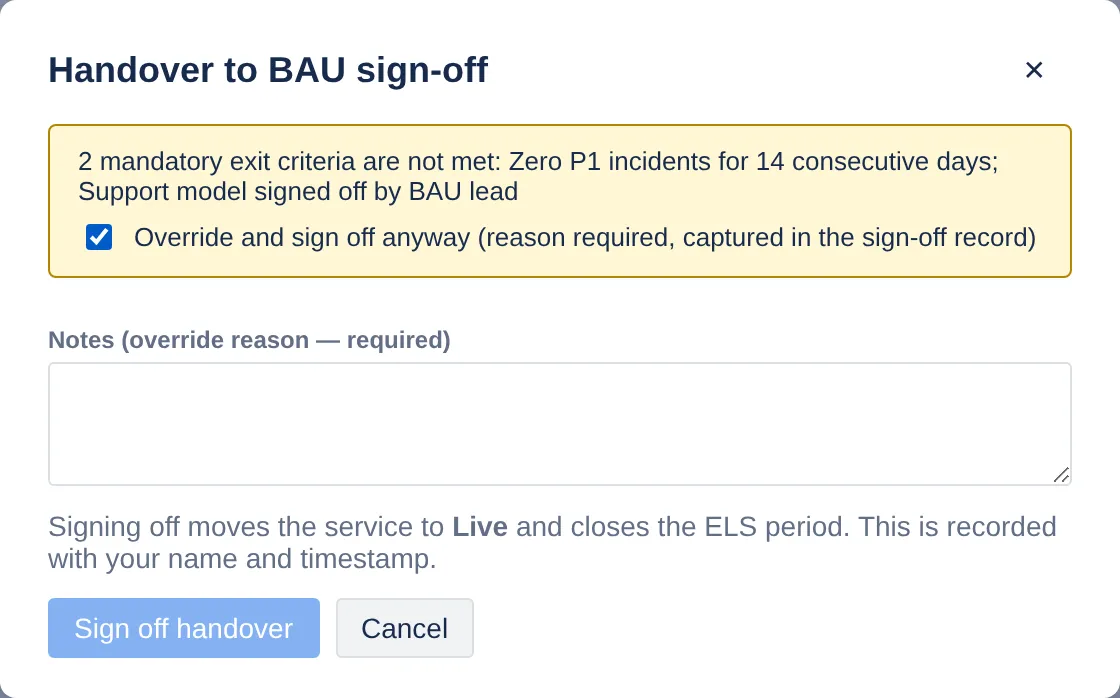Uncheck the override and sign off checkbox
Viewport: 1120px width, 698px height.
click(x=99, y=237)
